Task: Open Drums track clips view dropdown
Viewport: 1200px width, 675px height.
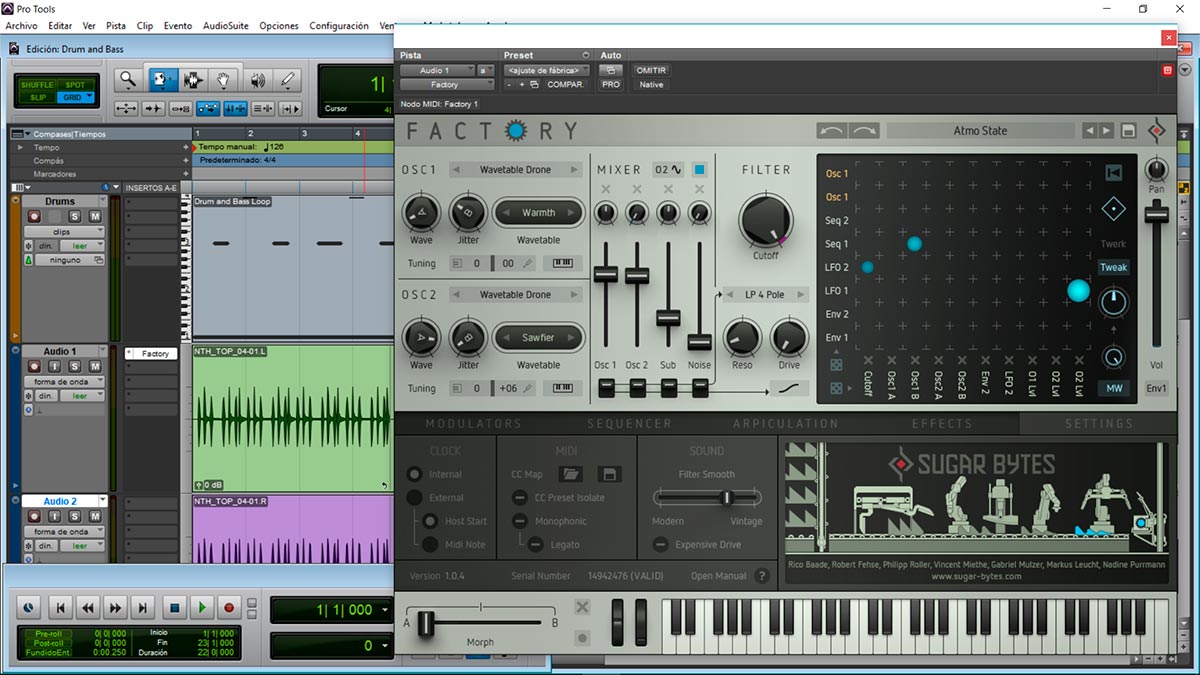Action: [66, 232]
